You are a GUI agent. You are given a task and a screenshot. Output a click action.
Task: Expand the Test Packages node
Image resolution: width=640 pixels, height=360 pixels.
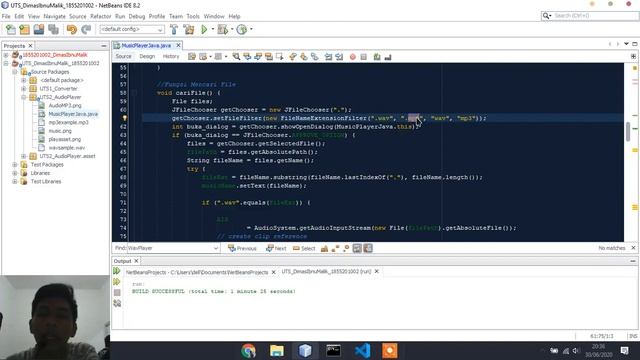click(x=15, y=164)
